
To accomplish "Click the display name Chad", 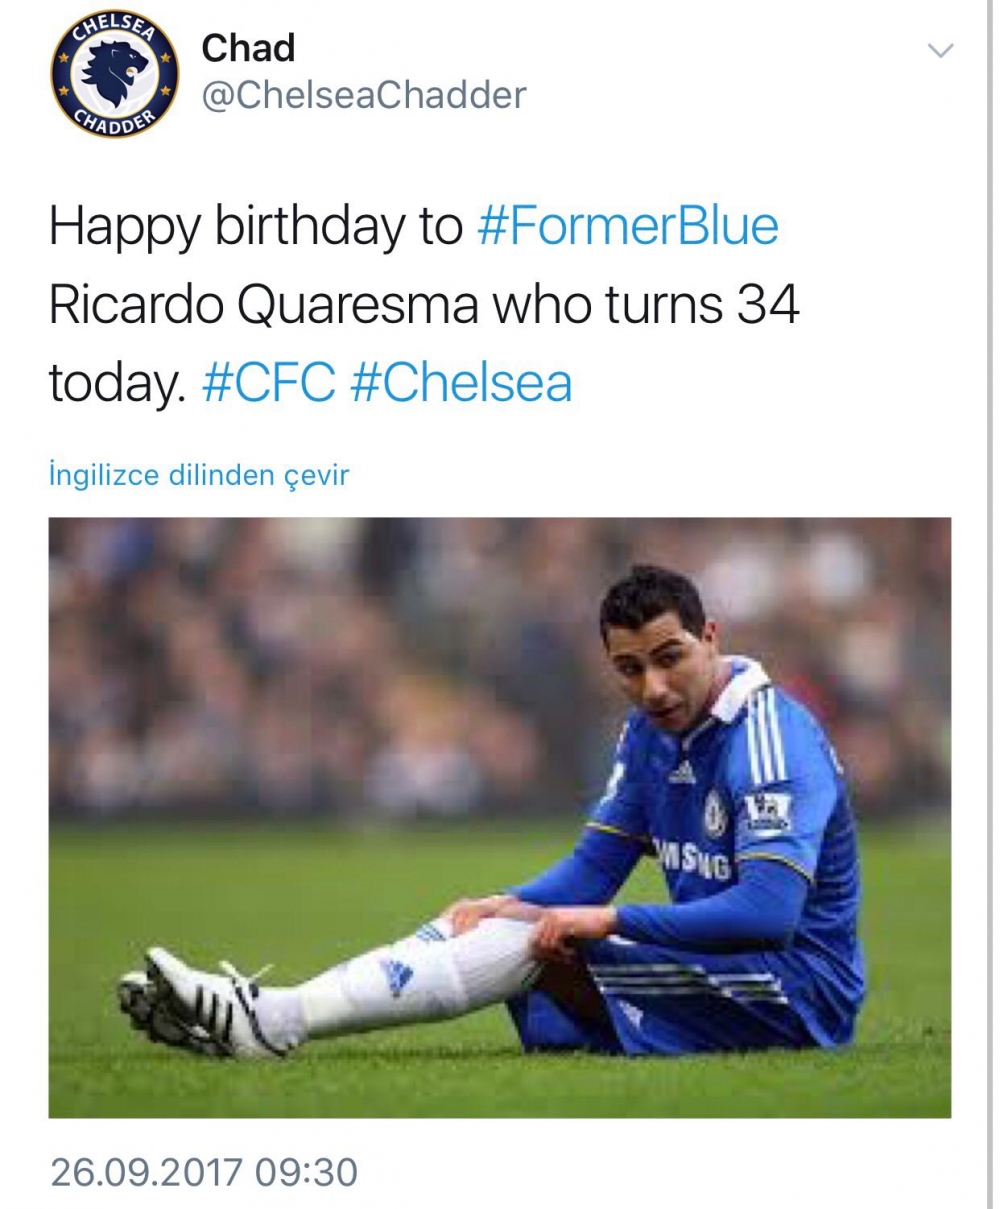I will point(248,48).
